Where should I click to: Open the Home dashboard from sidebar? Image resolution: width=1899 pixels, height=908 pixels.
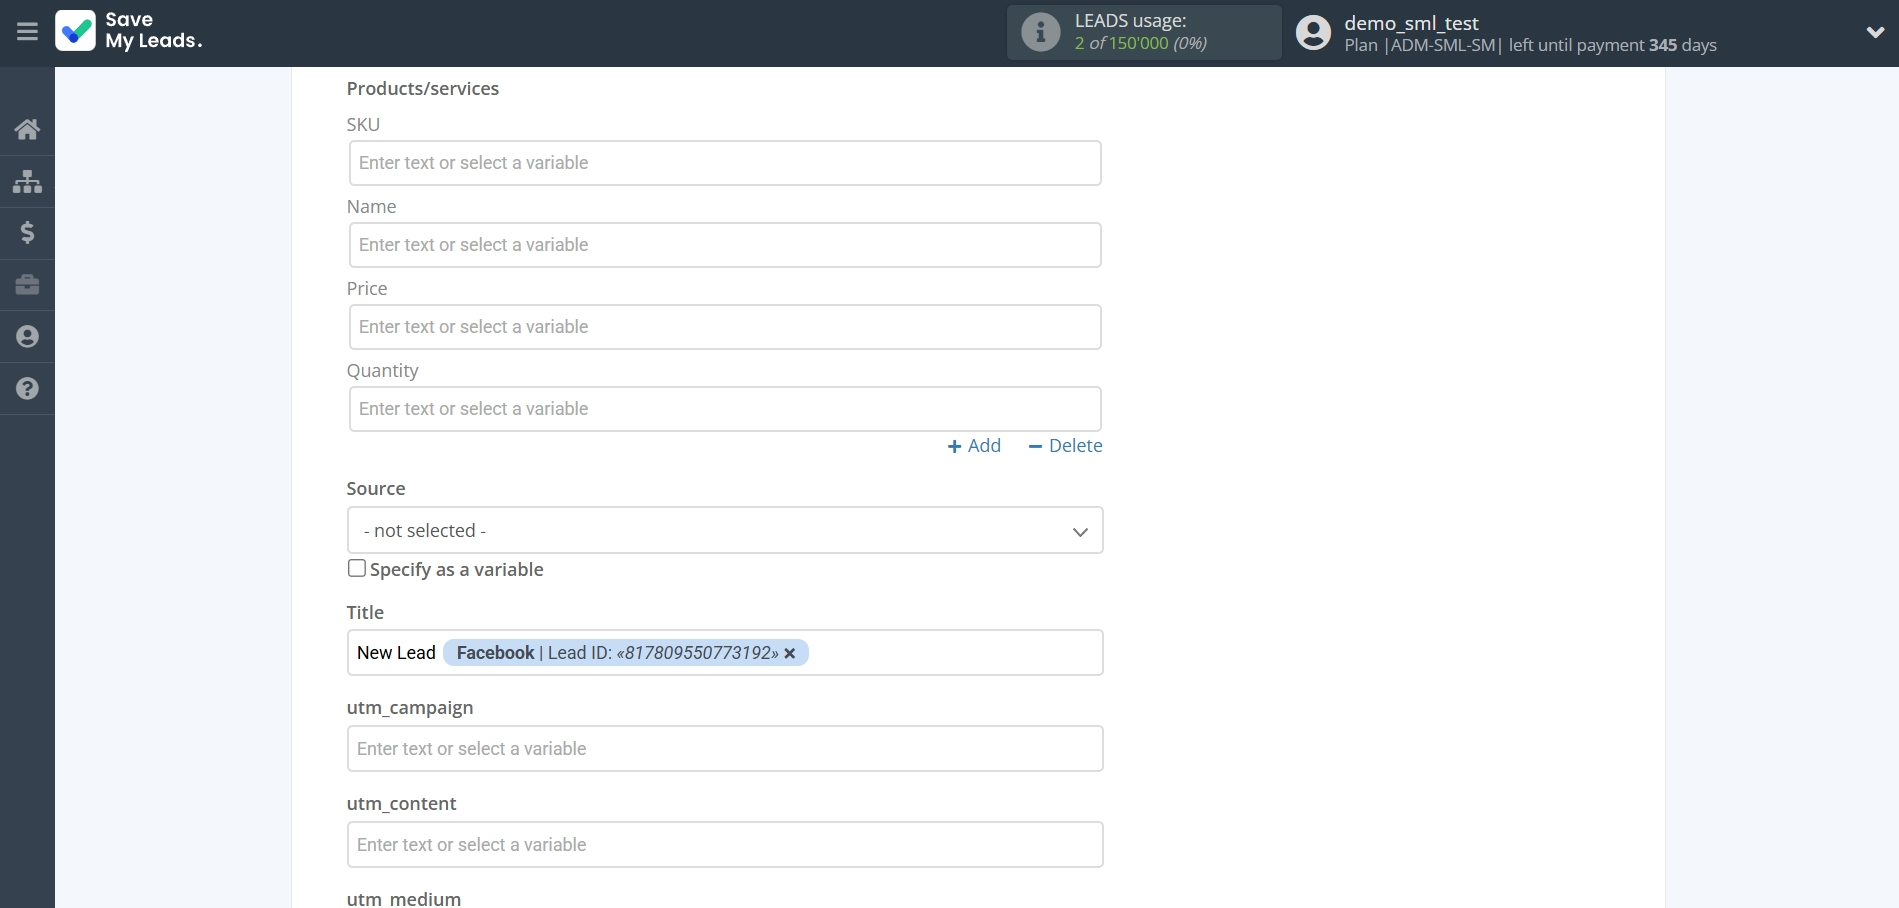click(26, 130)
